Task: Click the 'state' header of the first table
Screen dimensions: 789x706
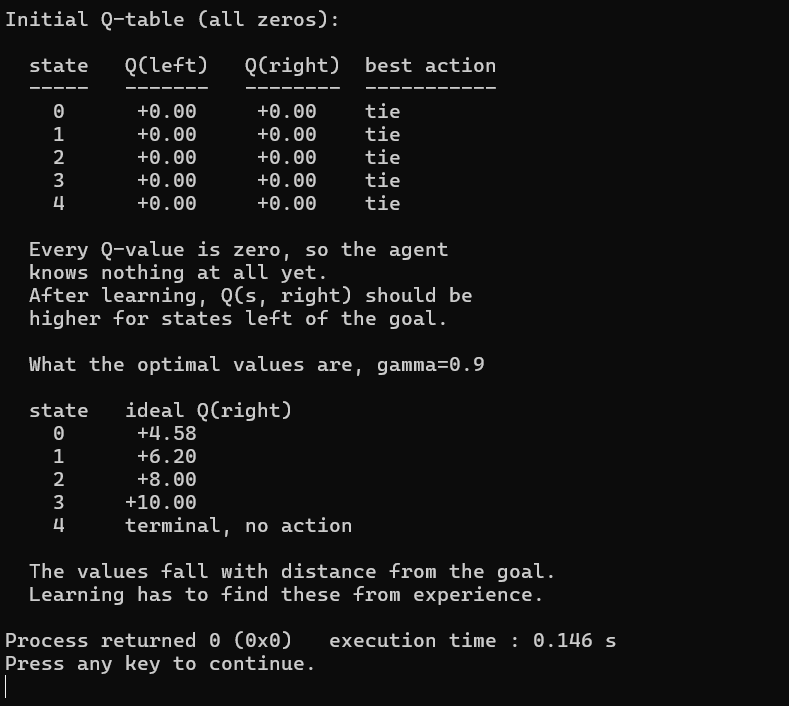Action: pos(59,65)
